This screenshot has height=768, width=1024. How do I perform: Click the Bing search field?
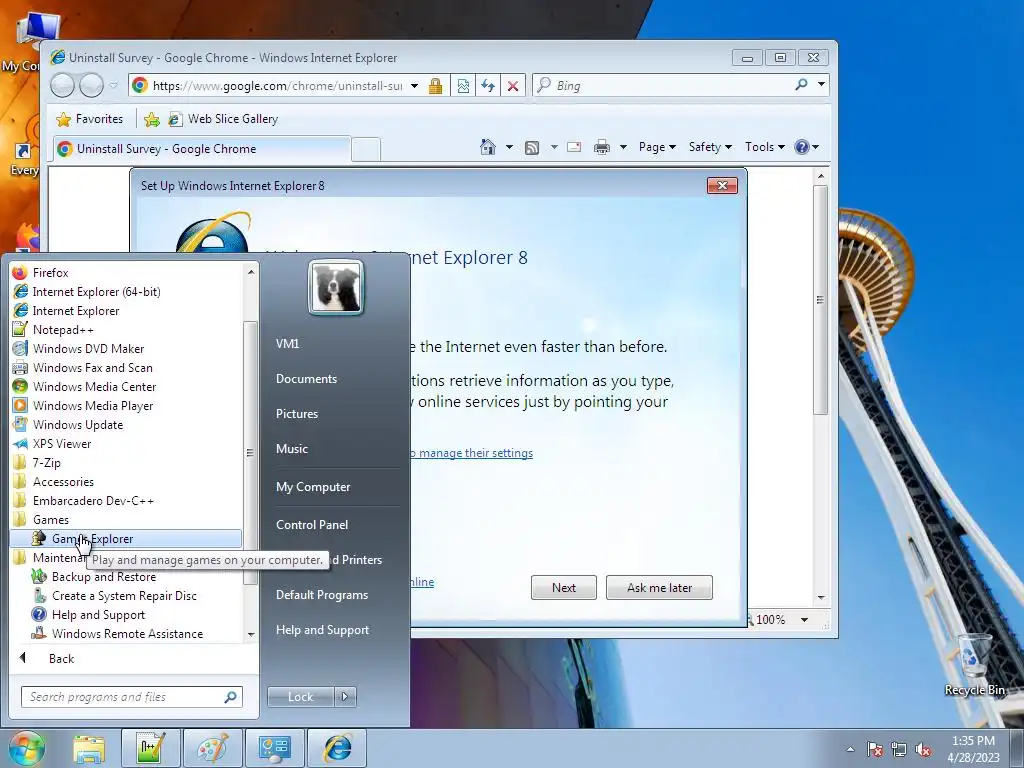point(662,86)
